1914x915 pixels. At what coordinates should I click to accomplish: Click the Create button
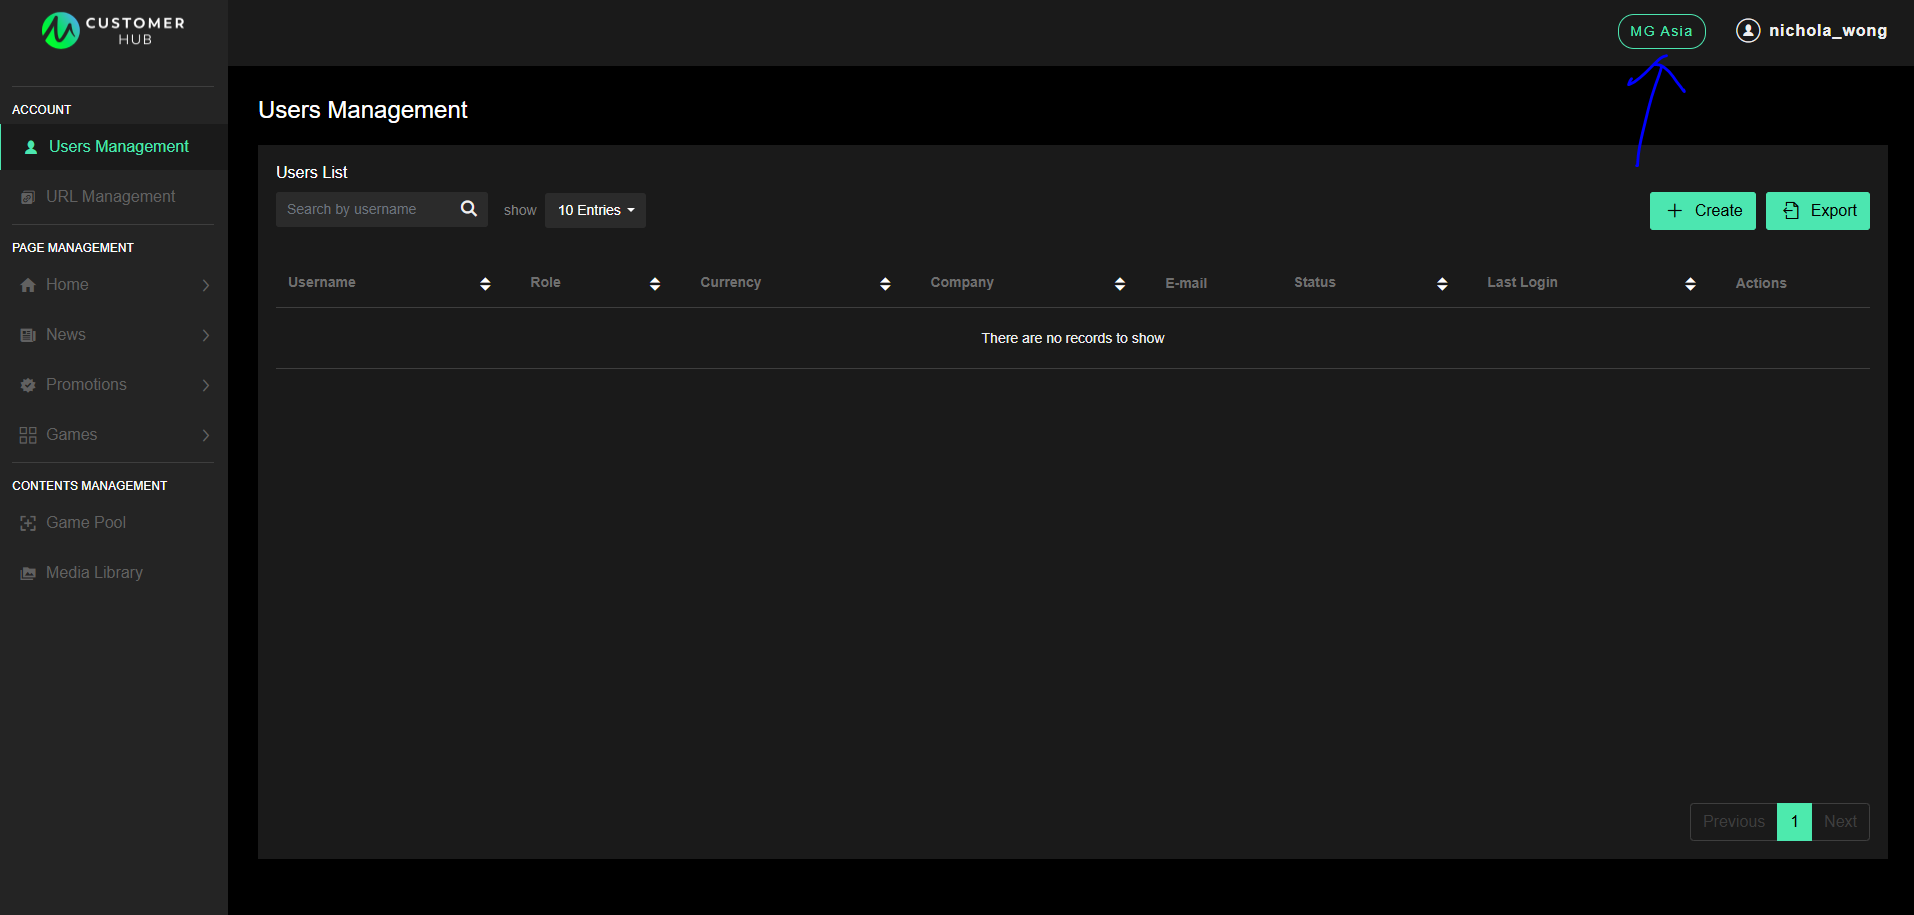coord(1702,211)
